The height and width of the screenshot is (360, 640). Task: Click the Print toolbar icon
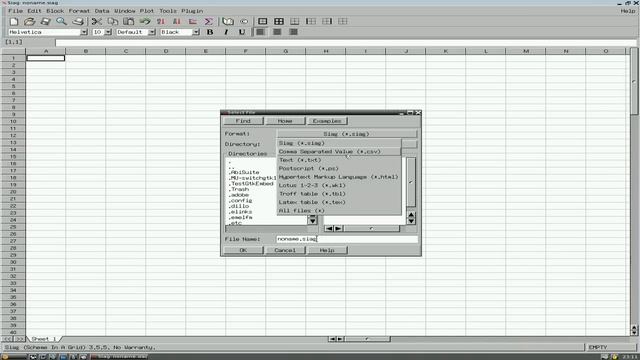click(x=78, y=21)
